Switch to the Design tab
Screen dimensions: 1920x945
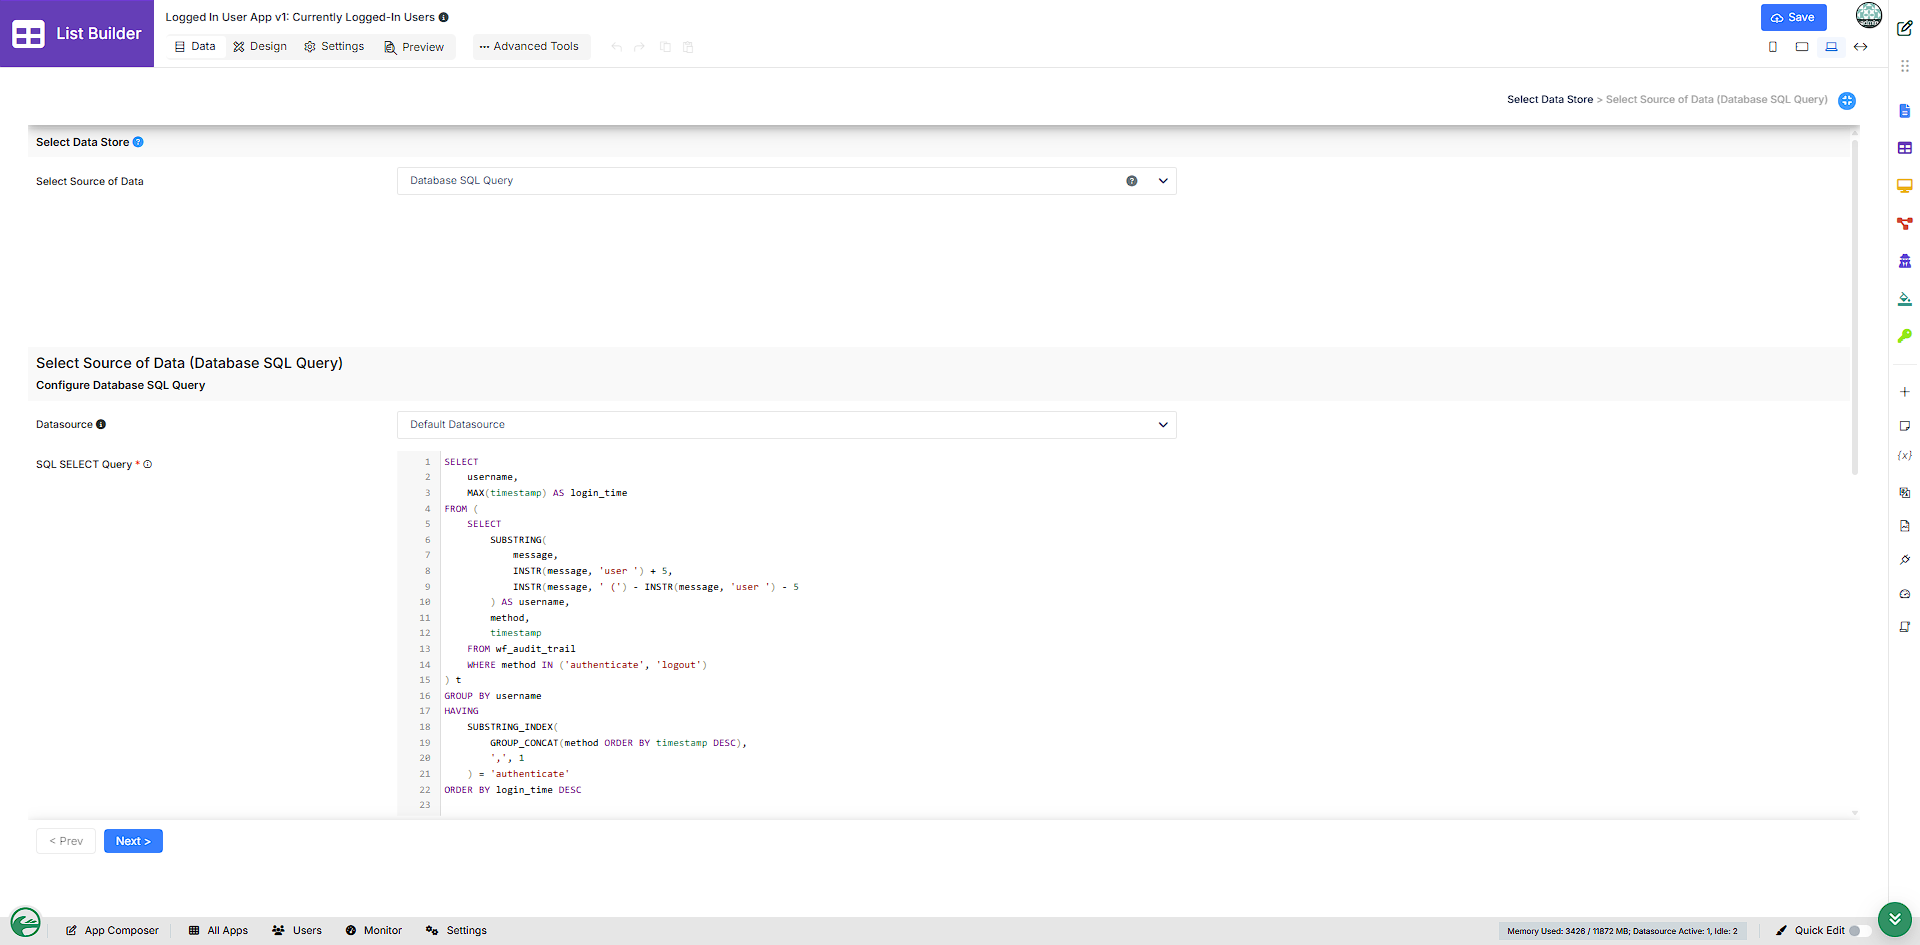tap(260, 47)
